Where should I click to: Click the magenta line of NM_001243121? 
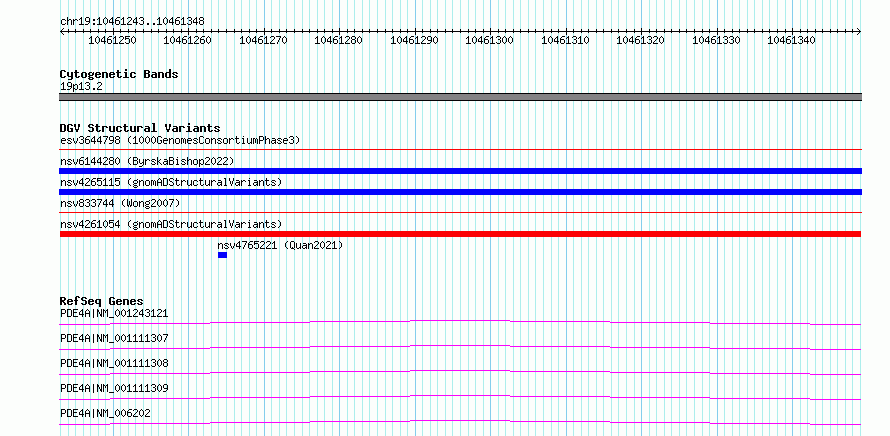coord(460,322)
